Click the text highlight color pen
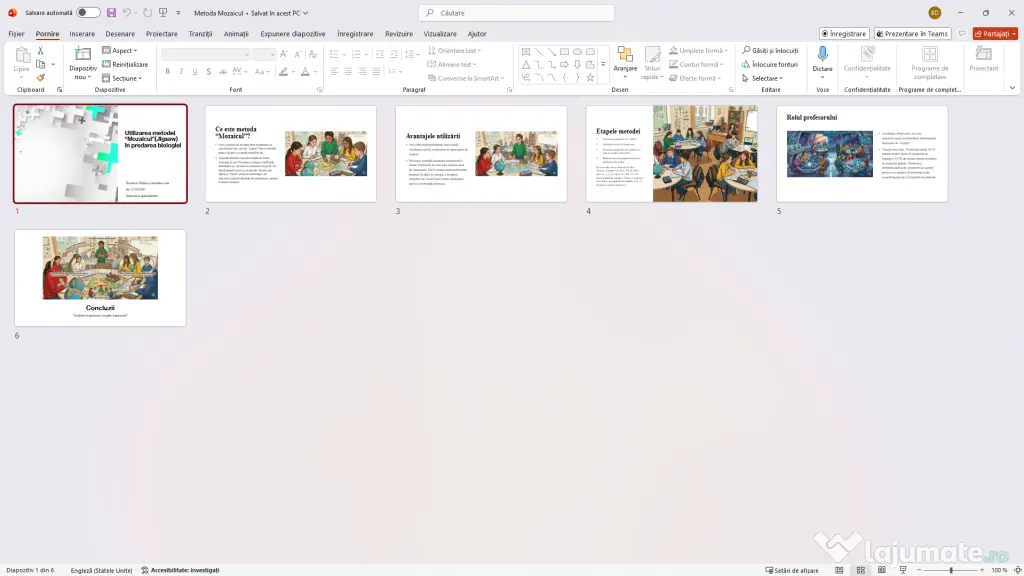This screenshot has width=1024, height=576. 283,71
